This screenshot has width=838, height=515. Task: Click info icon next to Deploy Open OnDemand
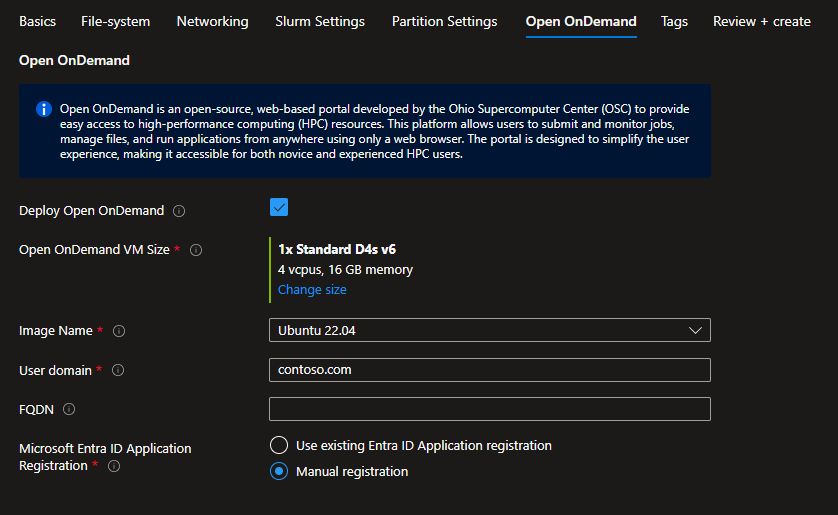(179, 211)
